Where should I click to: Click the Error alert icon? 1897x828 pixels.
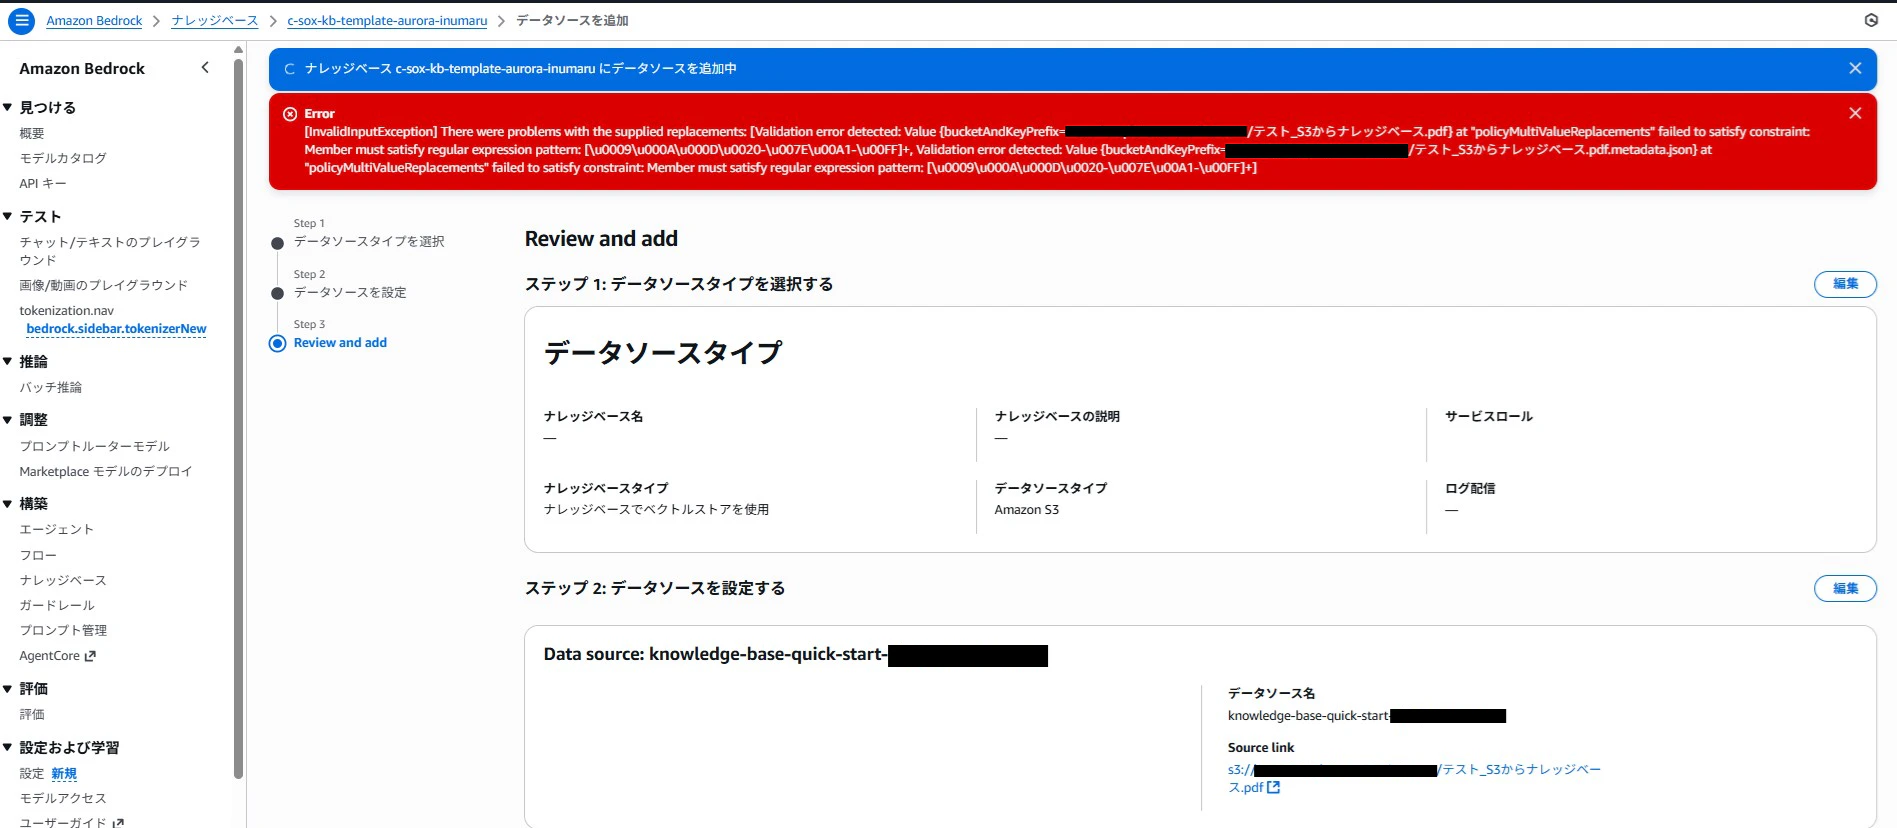(290, 114)
